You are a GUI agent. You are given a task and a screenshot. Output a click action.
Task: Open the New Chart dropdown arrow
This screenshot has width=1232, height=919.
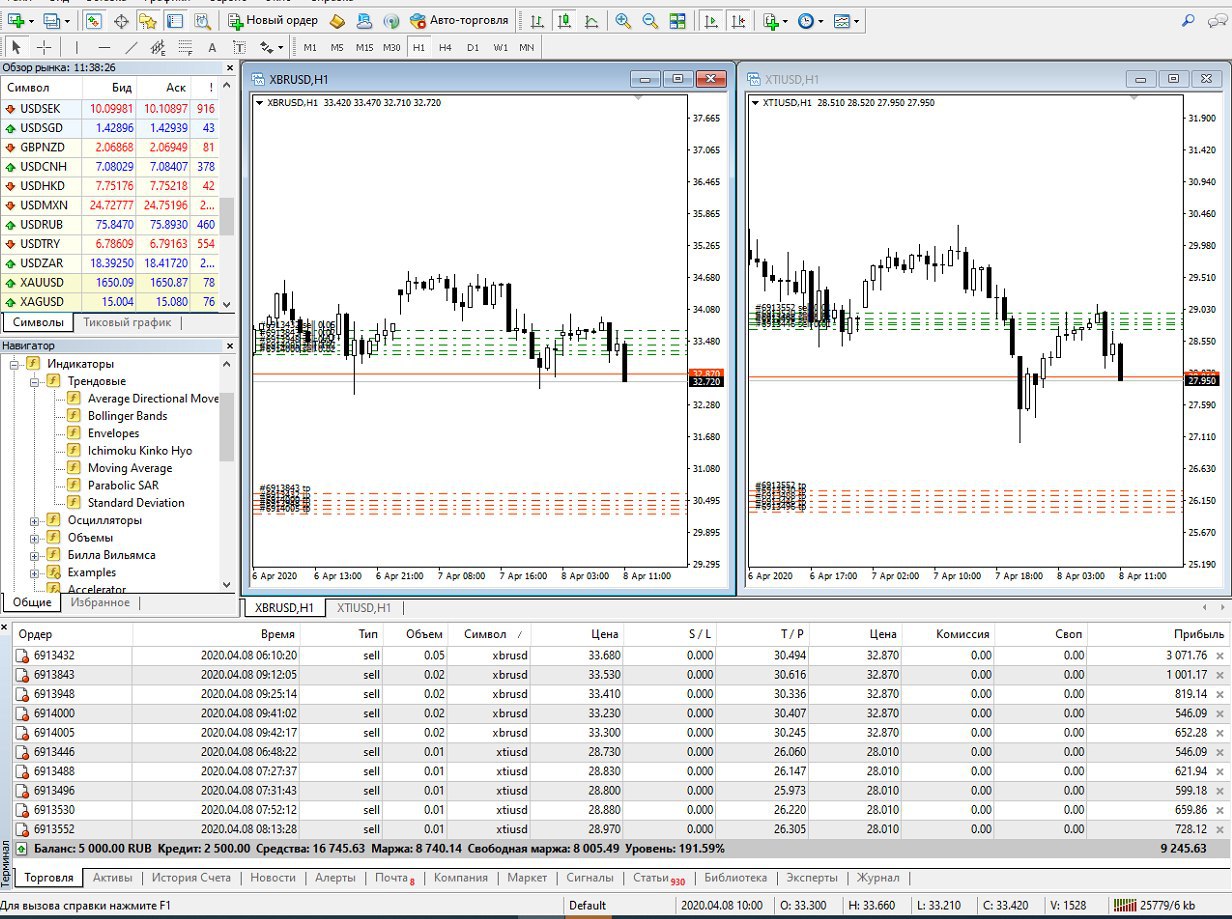[x=32, y=20]
